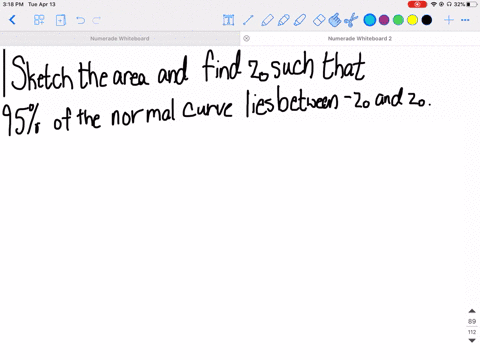Tap the page number 89 indicator

tap(472, 321)
